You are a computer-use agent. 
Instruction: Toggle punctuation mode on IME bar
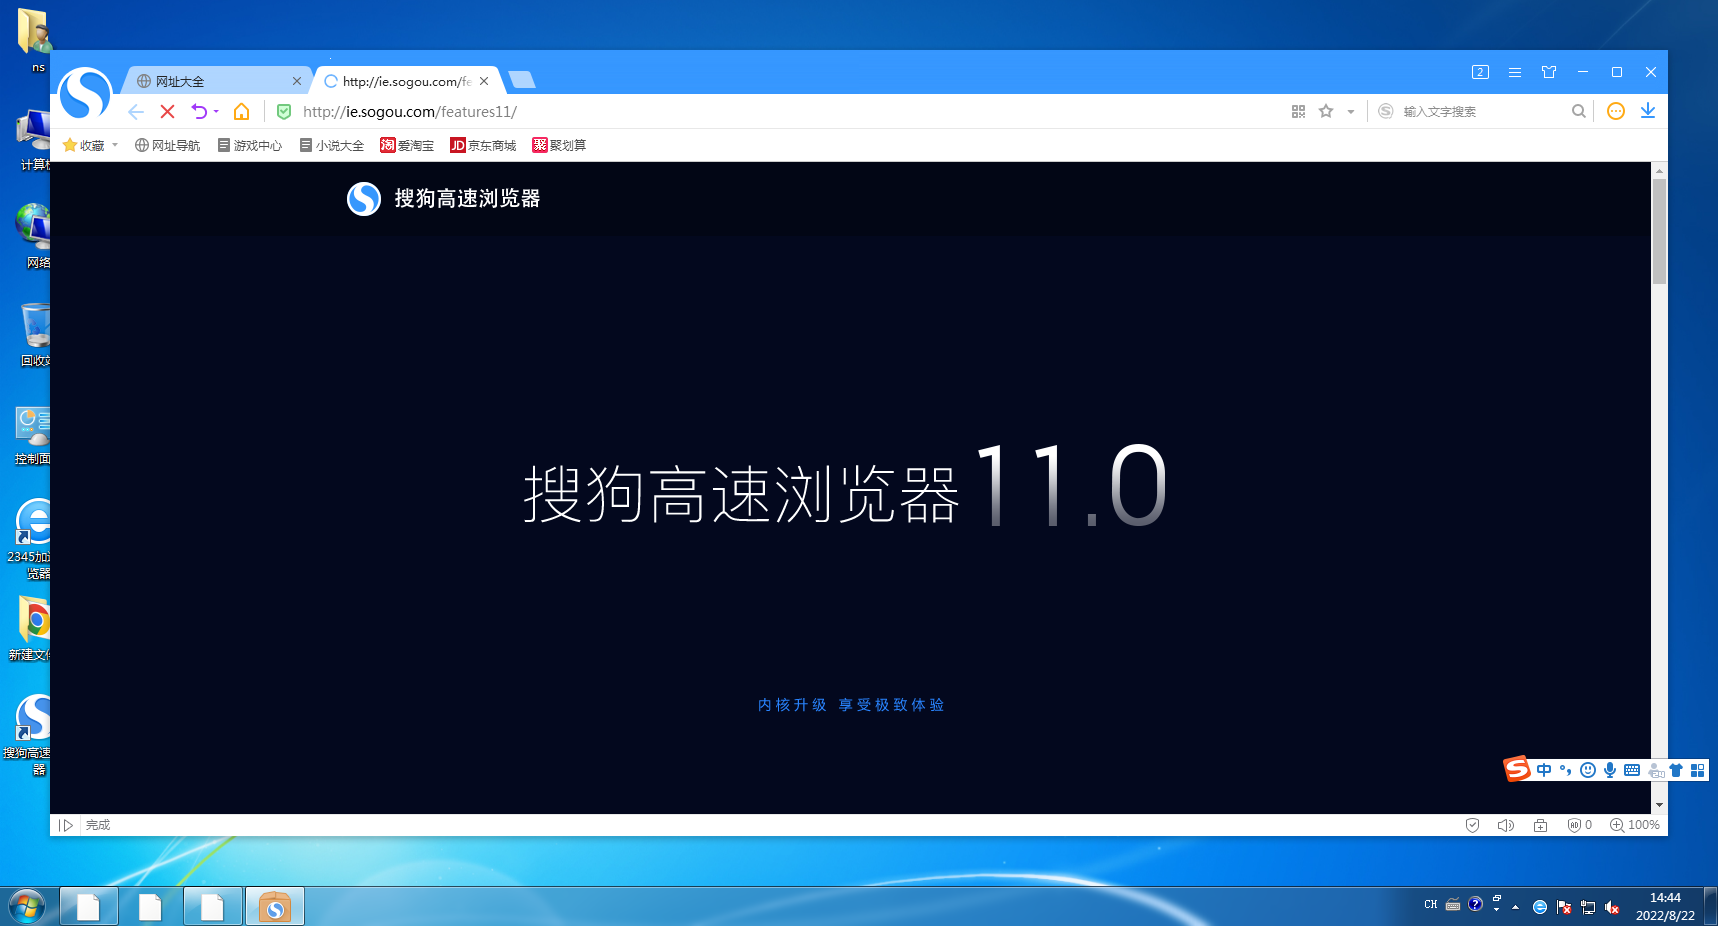pos(1566,770)
